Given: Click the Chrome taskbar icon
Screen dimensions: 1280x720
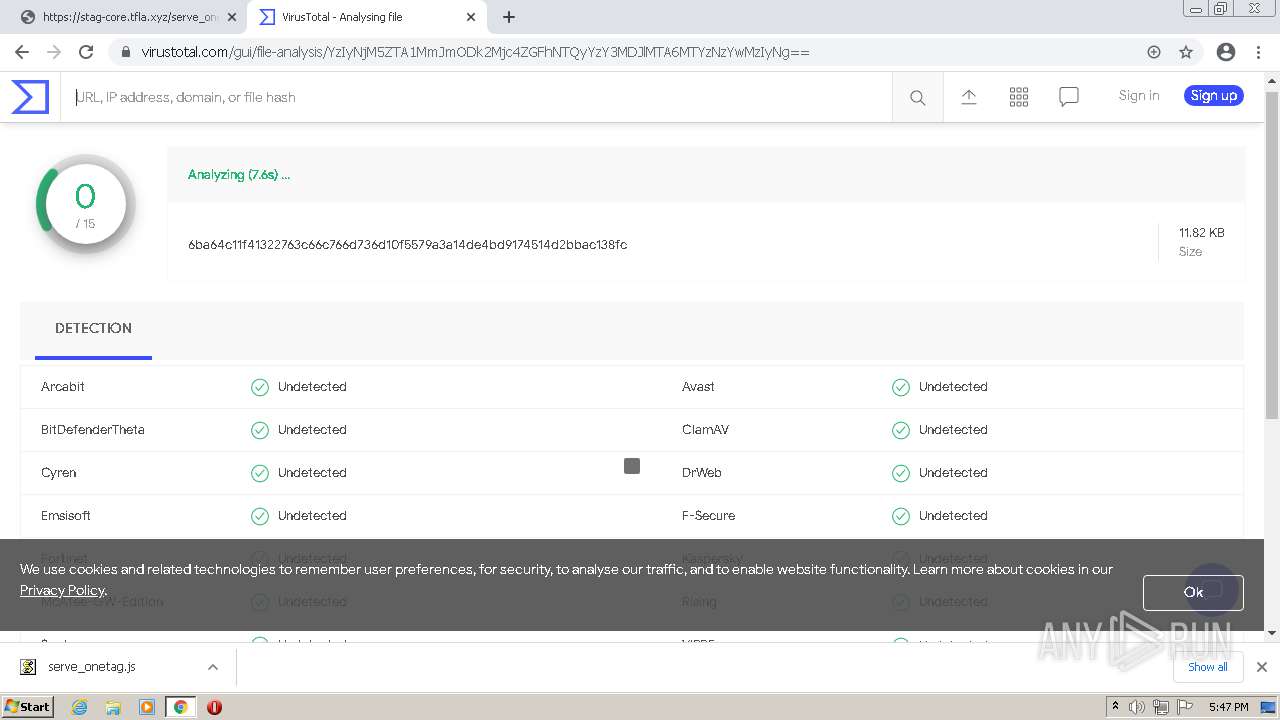Looking at the screenshot, I should [x=180, y=707].
